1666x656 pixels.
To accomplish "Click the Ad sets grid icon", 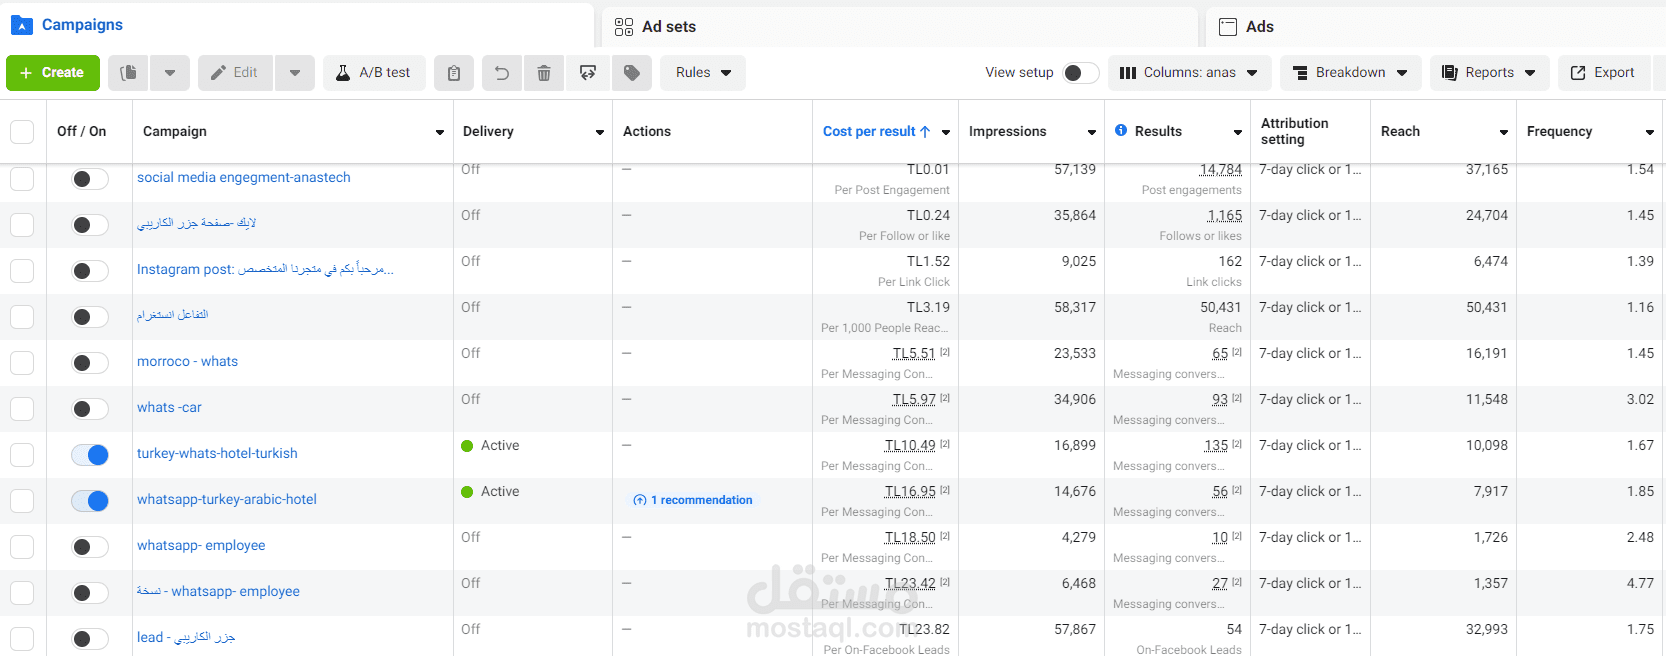I will point(624,27).
